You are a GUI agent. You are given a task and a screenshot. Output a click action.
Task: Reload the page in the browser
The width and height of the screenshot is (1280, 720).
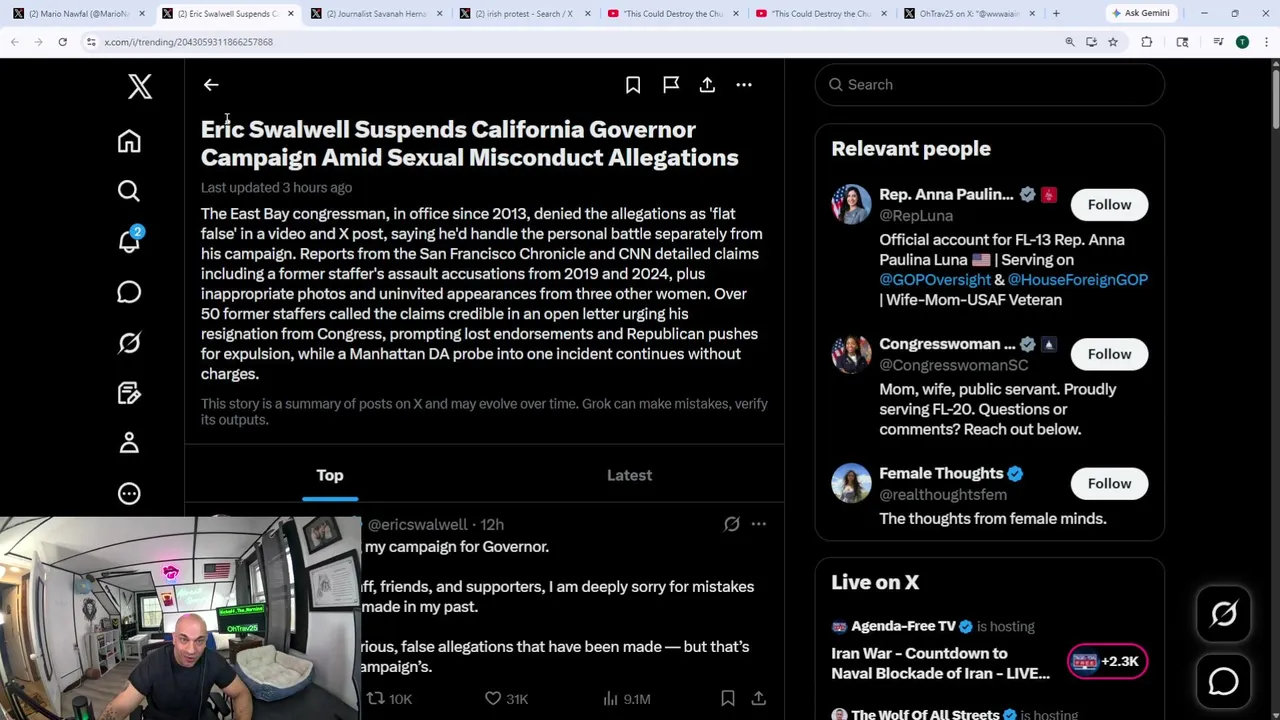pos(62,42)
